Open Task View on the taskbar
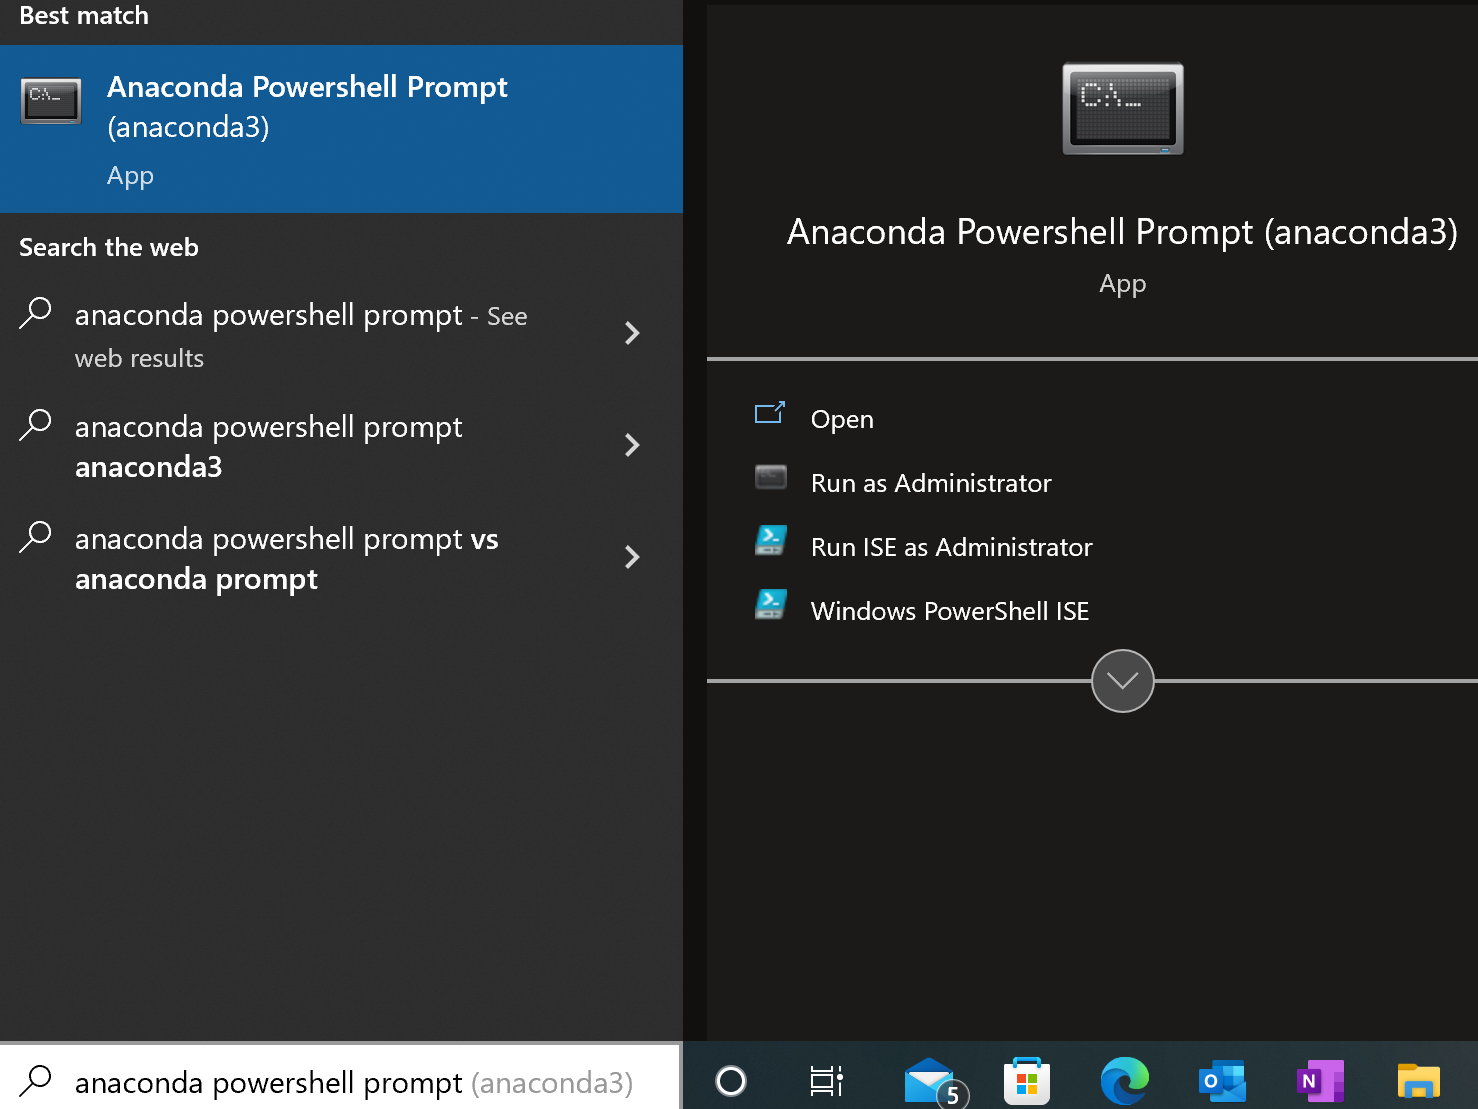 pyautogui.click(x=827, y=1081)
